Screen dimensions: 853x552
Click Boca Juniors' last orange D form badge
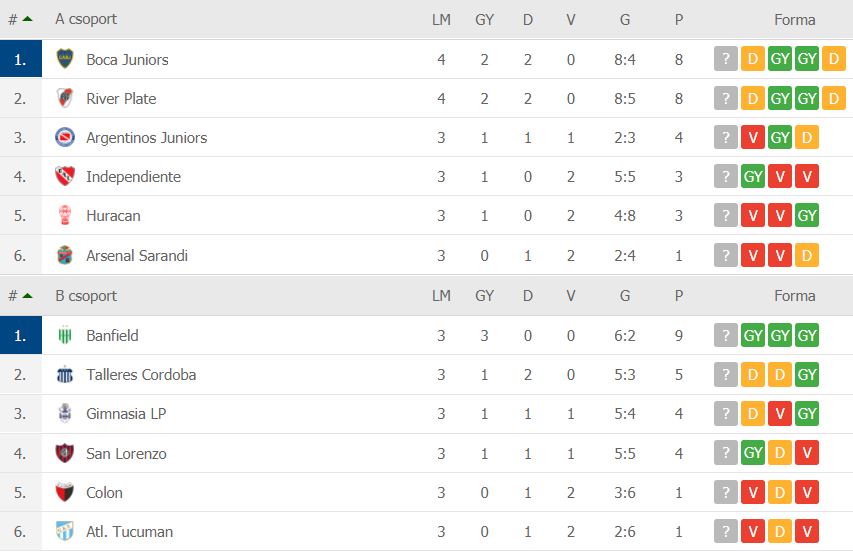(x=834, y=59)
